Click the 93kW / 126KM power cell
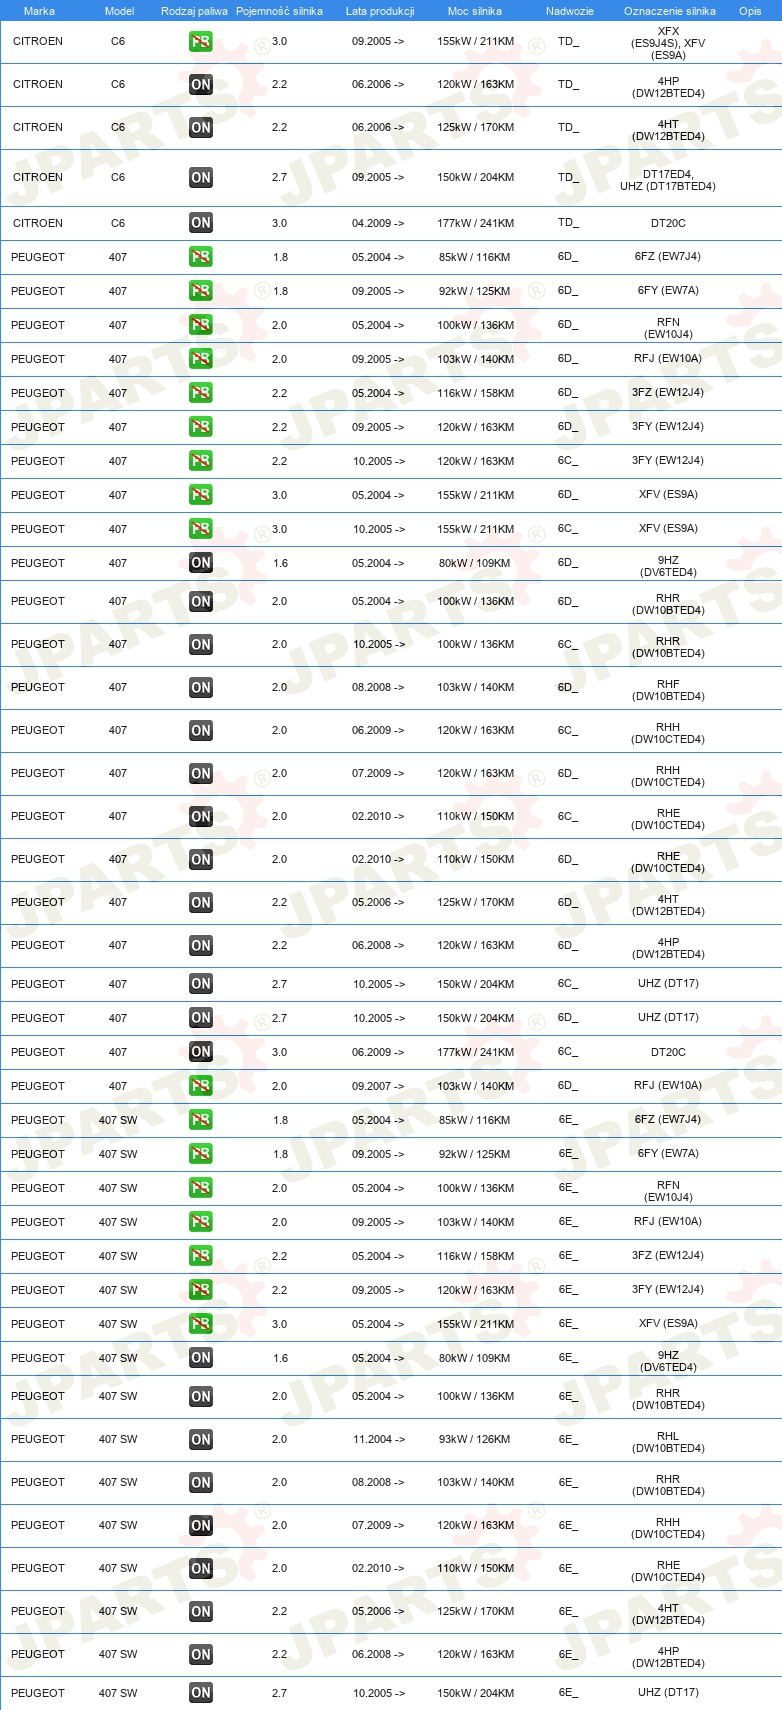The width and height of the screenshot is (782, 1710). pos(474,1440)
